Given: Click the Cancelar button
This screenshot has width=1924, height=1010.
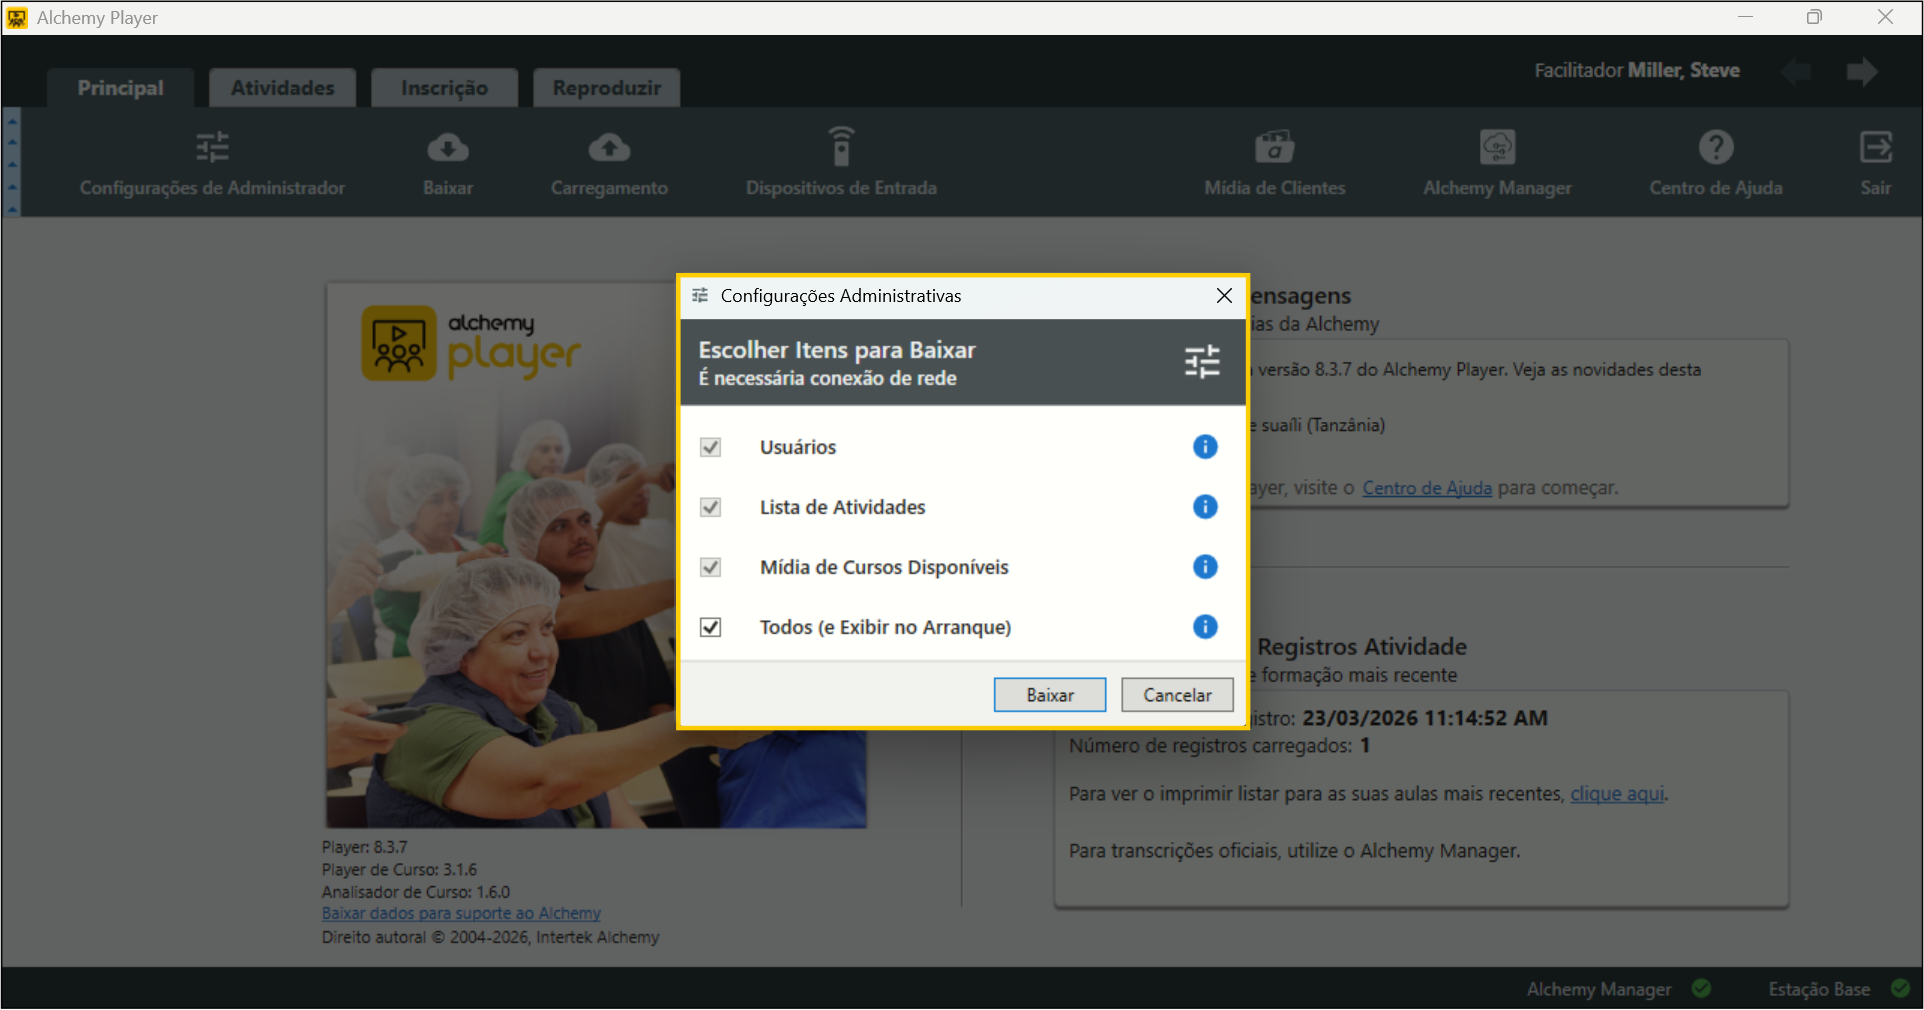Looking at the screenshot, I should click(1177, 695).
